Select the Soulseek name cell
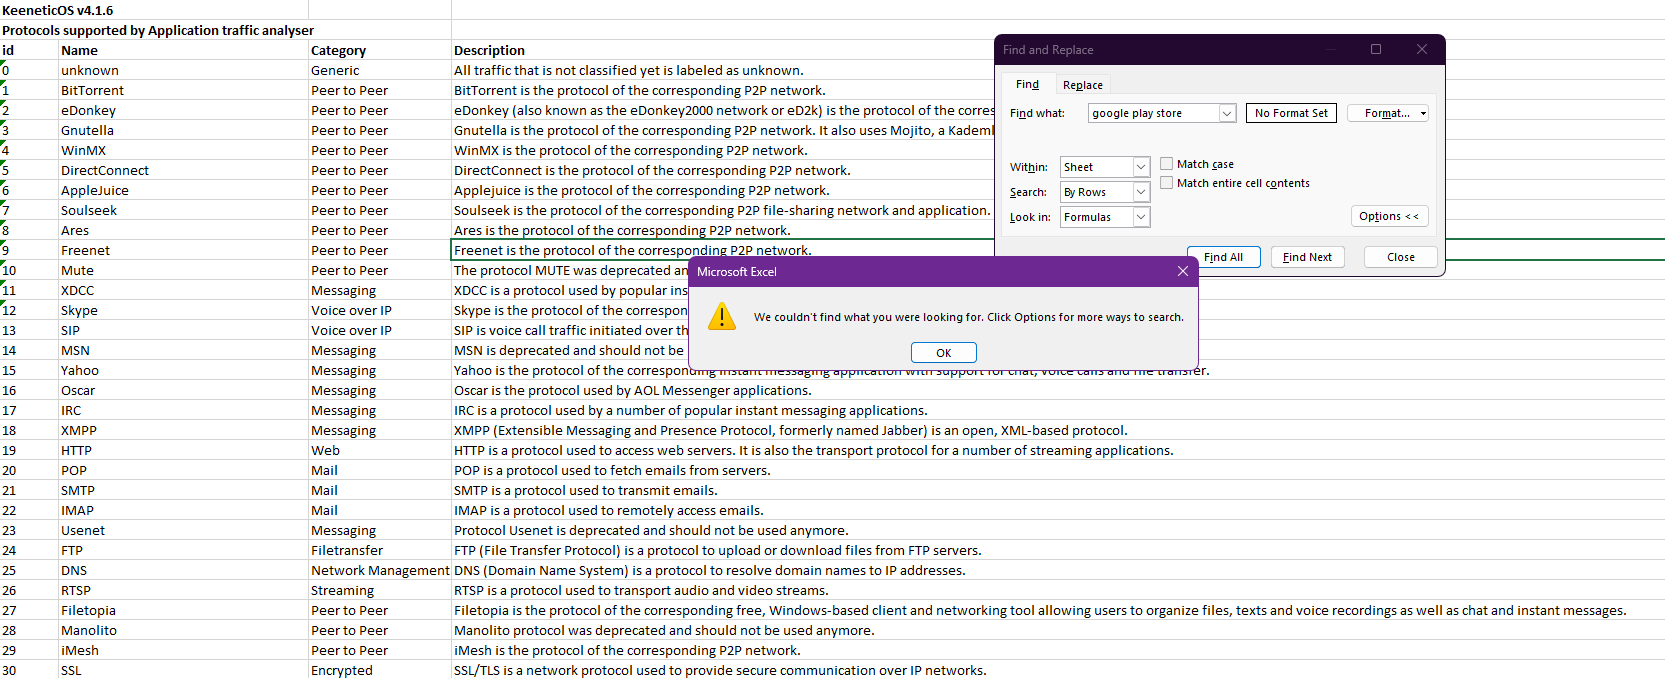This screenshot has height=678, width=1665. (183, 210)
